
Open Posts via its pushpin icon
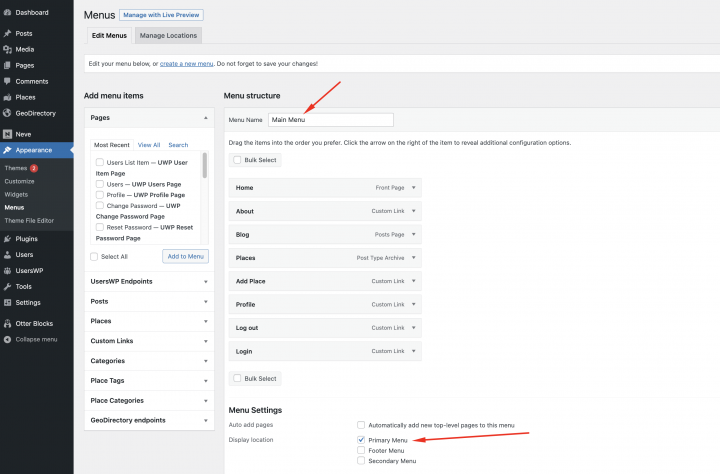[x=7, y=33]
